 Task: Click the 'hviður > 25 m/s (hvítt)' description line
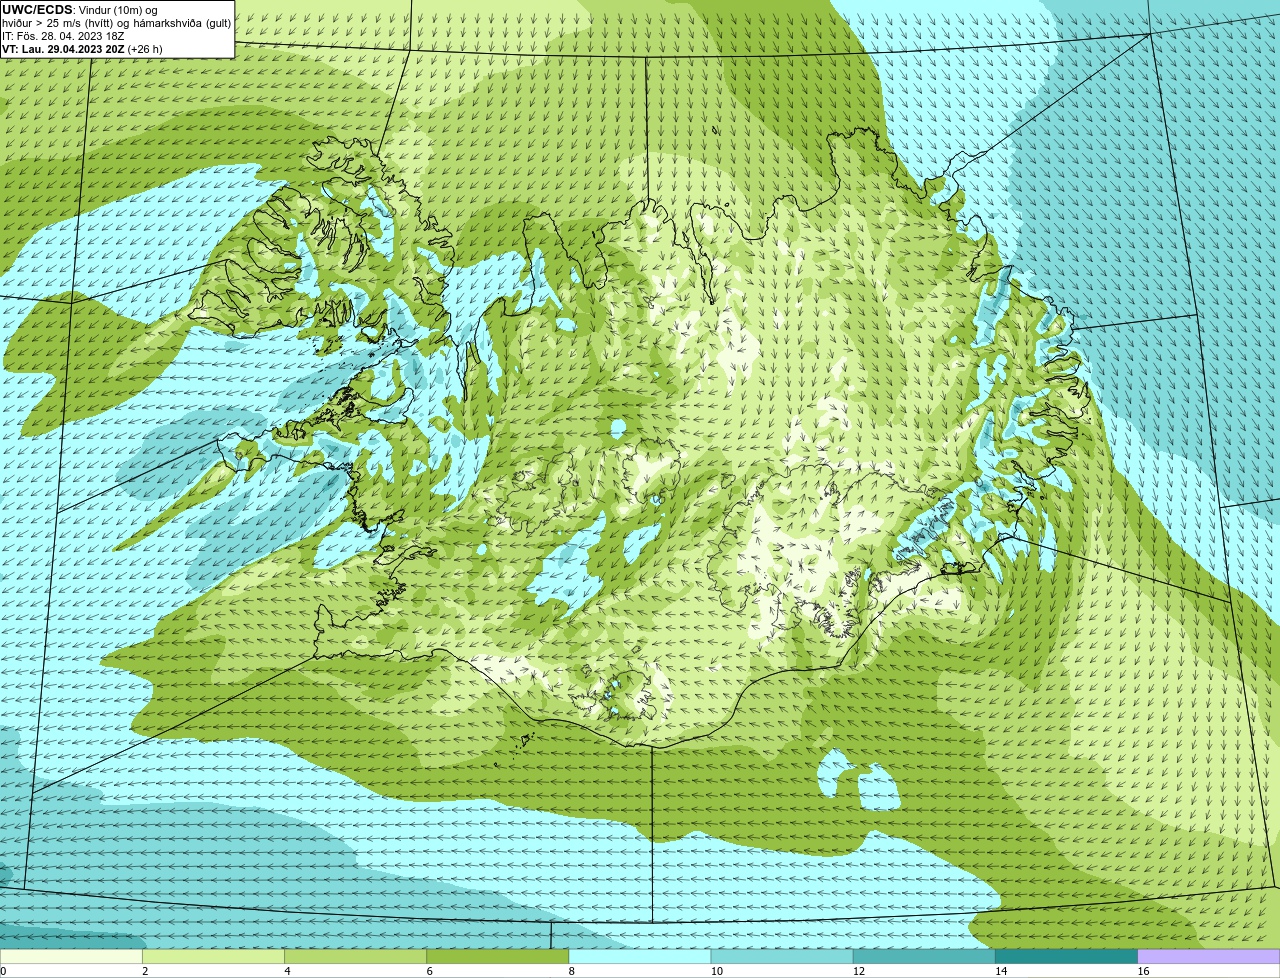(117, 23)
